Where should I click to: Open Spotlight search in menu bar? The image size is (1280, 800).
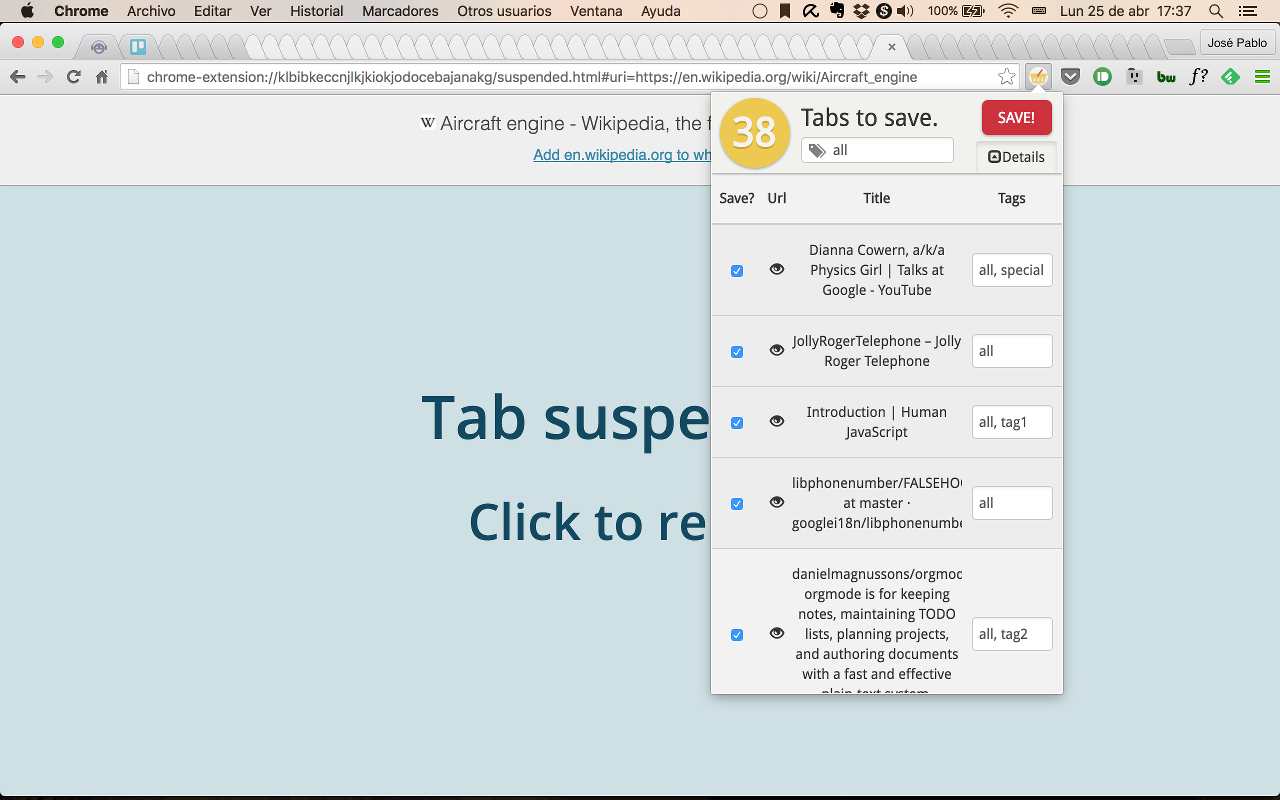click(x=1216, y=11)
